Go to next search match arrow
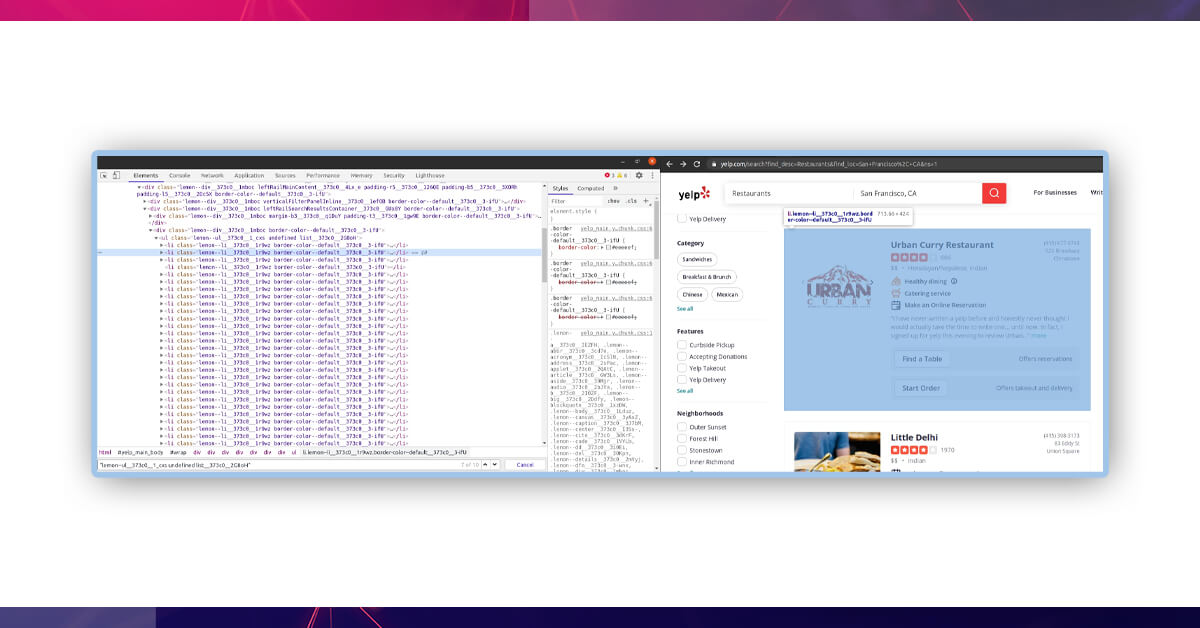The height and width of the screenshot is (628, 1200). (x=497, y=464)
